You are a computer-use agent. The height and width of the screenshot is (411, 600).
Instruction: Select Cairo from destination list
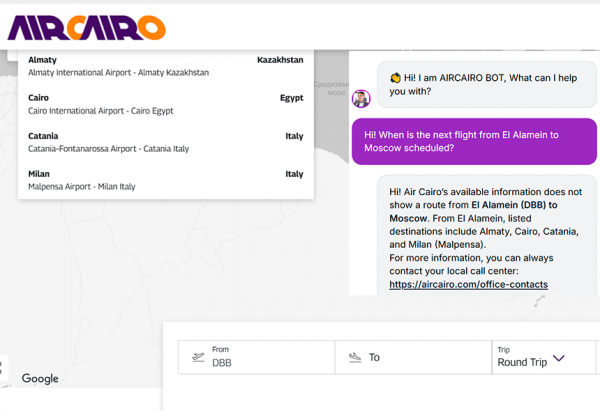166,104
